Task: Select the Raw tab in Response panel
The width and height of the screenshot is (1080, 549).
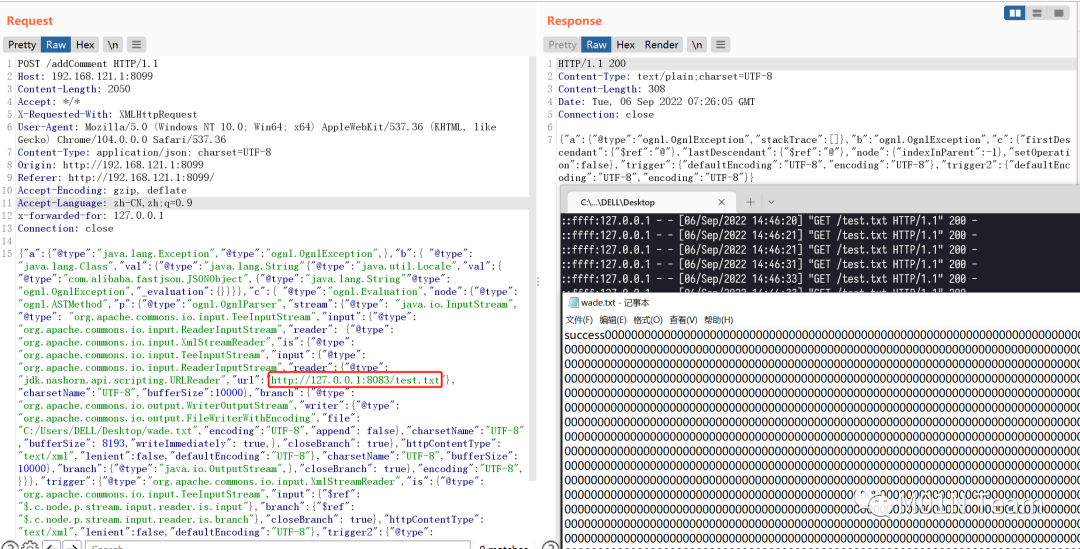Action: point(596,45)
